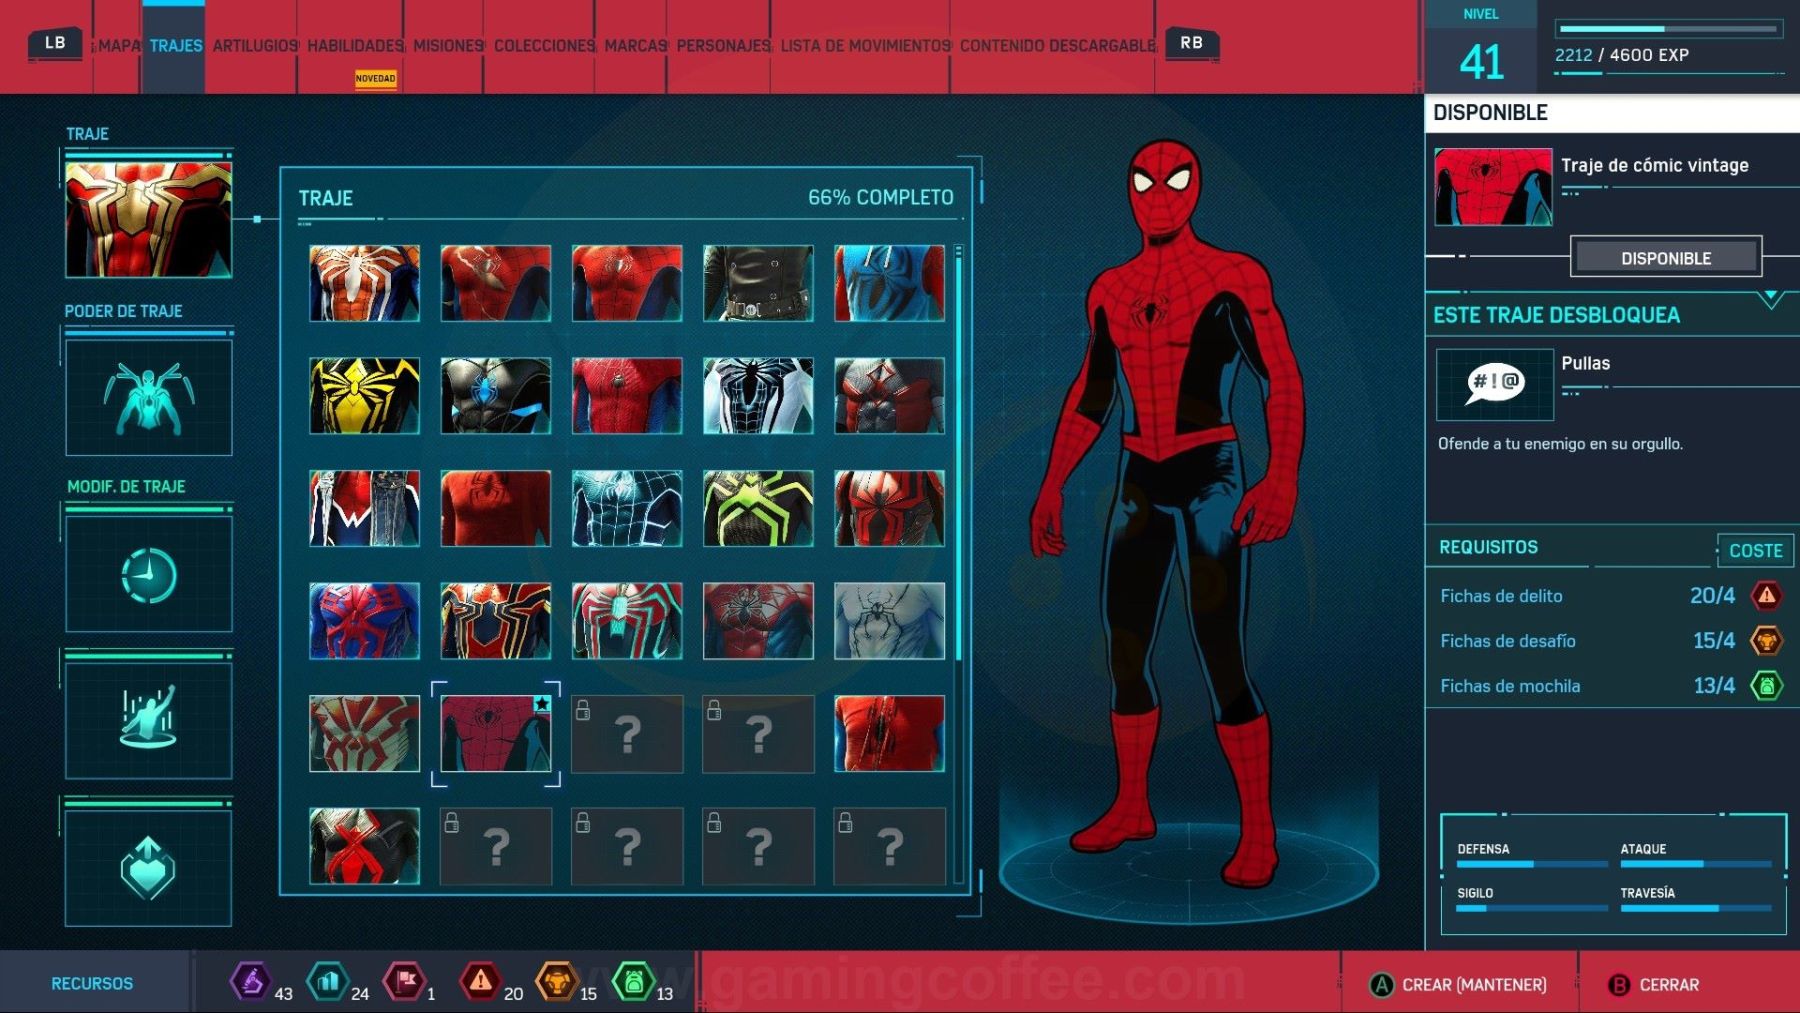This screenshot has width=1800, height=1013.
Task: Click the purple research token resource icon
Action: click(250, 982)
